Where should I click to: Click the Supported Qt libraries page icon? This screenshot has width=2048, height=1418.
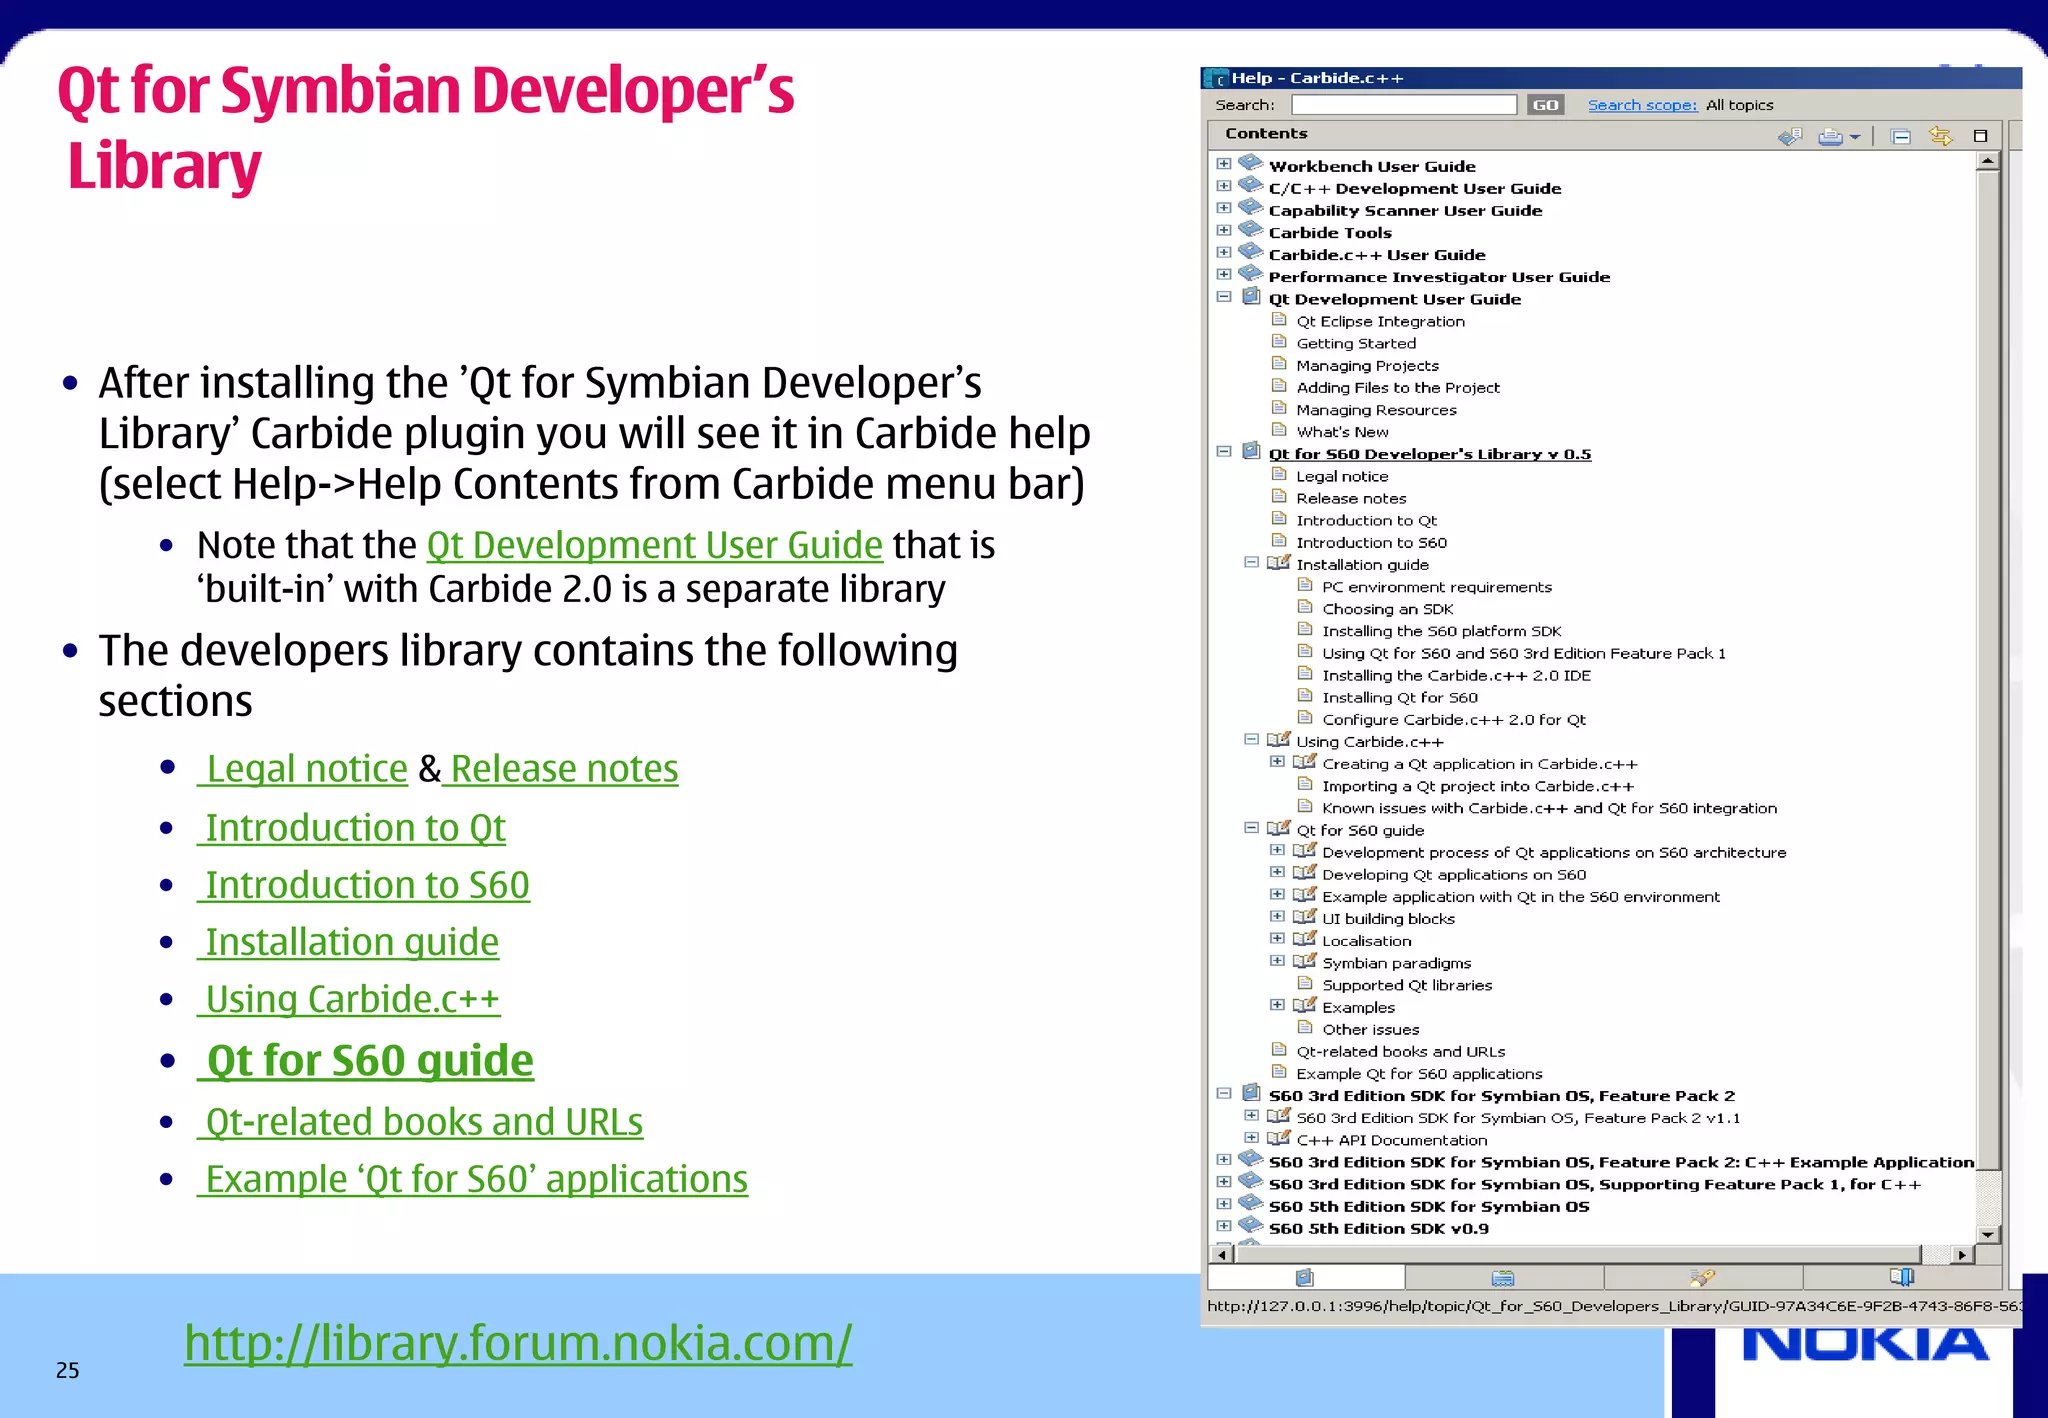1305,983
